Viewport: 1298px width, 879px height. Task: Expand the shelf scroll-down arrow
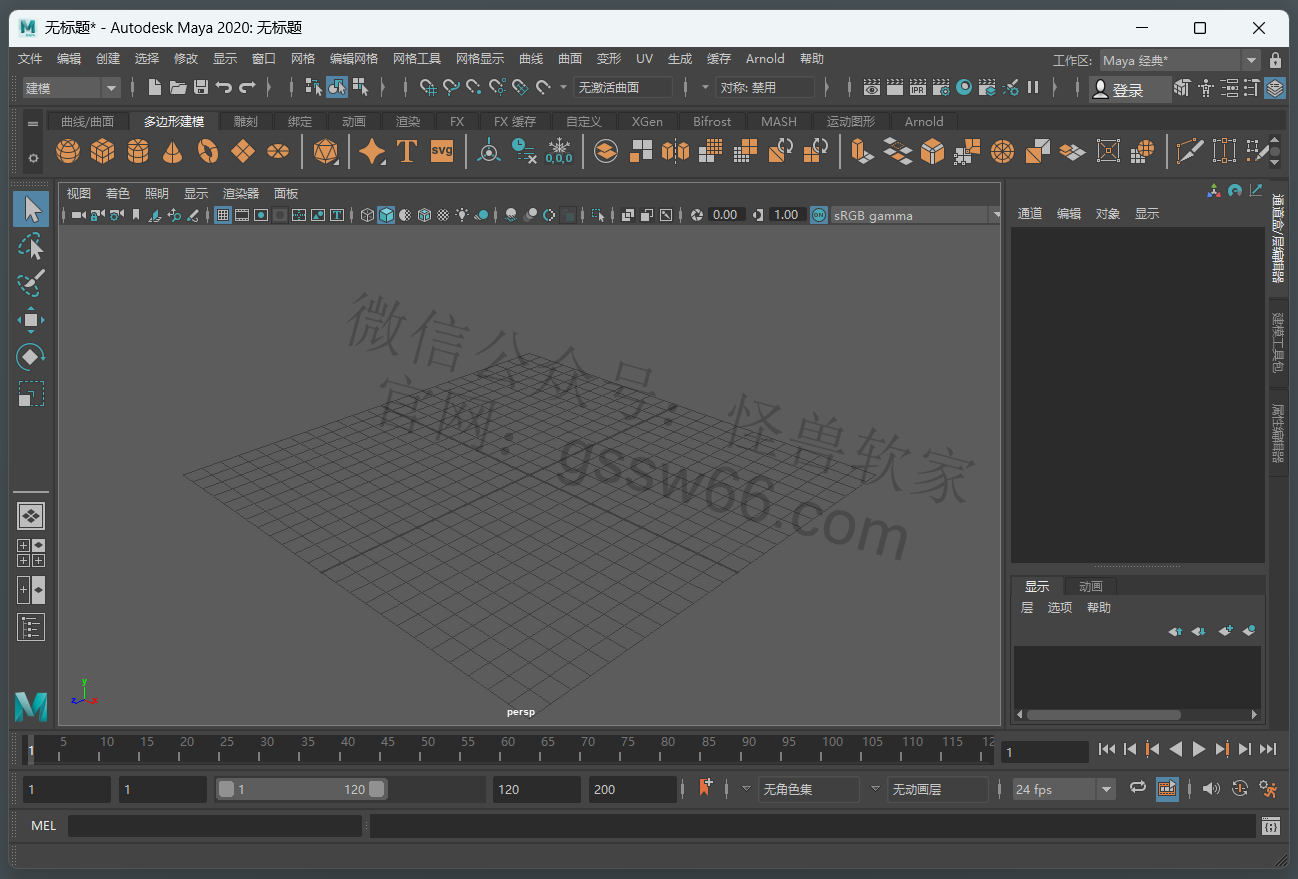pos(1274,161)
